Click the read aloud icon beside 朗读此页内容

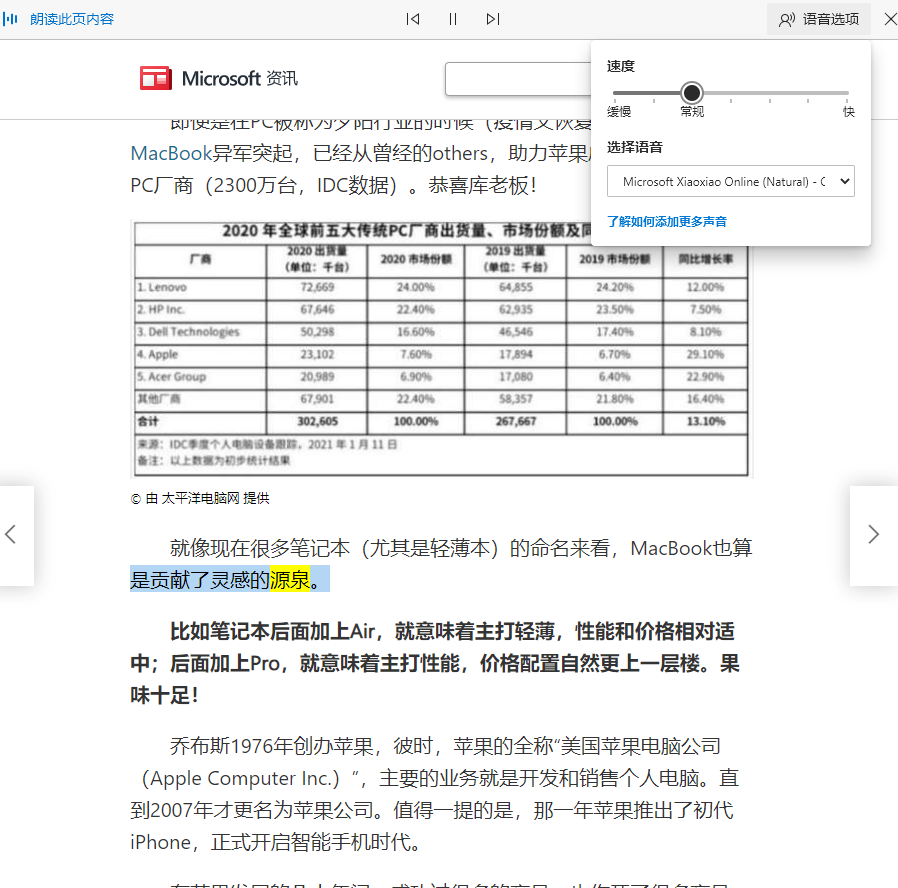(x=11, y=19)
